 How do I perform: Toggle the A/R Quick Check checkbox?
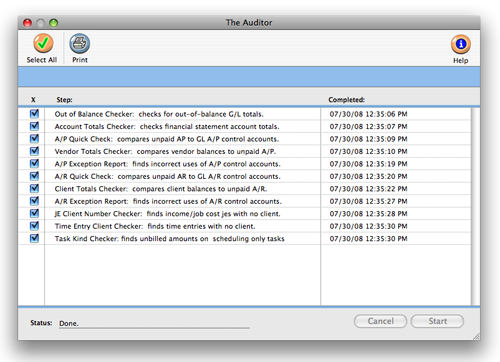pyautogui.click(x=34, y=176)
